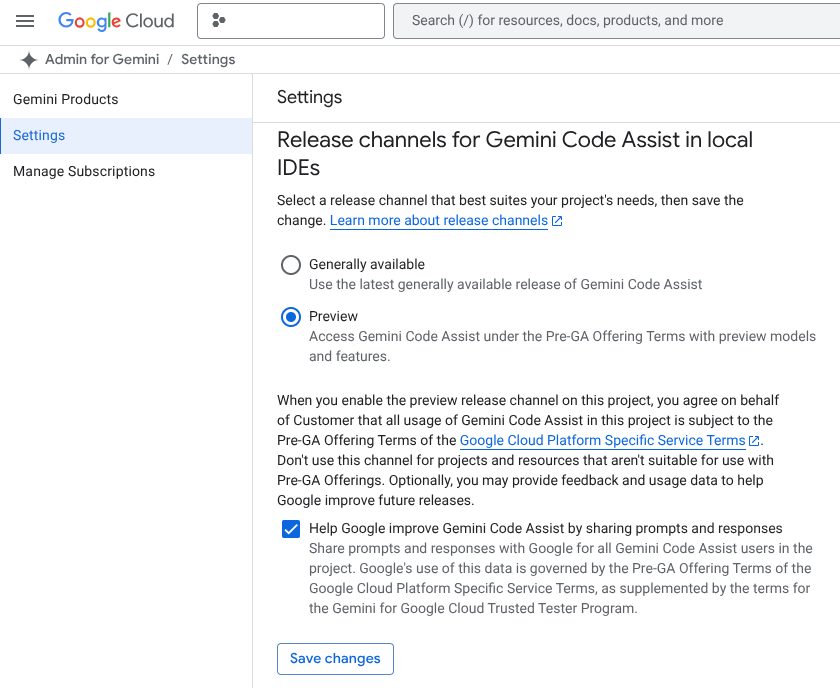Select the Generally available release channel
This screenshot has height=688, width=840.
[x=291, y=265]
